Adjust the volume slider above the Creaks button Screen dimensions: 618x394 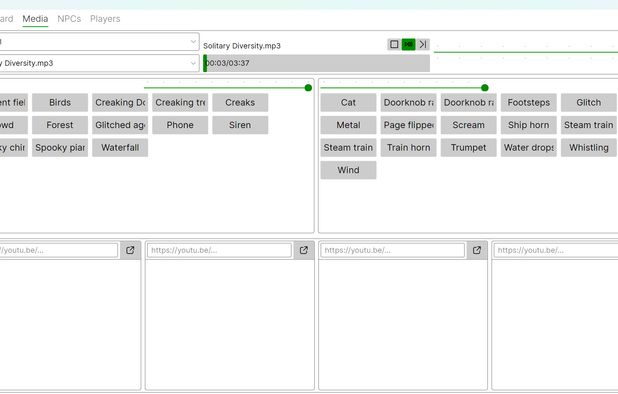[x=228, y=87]
